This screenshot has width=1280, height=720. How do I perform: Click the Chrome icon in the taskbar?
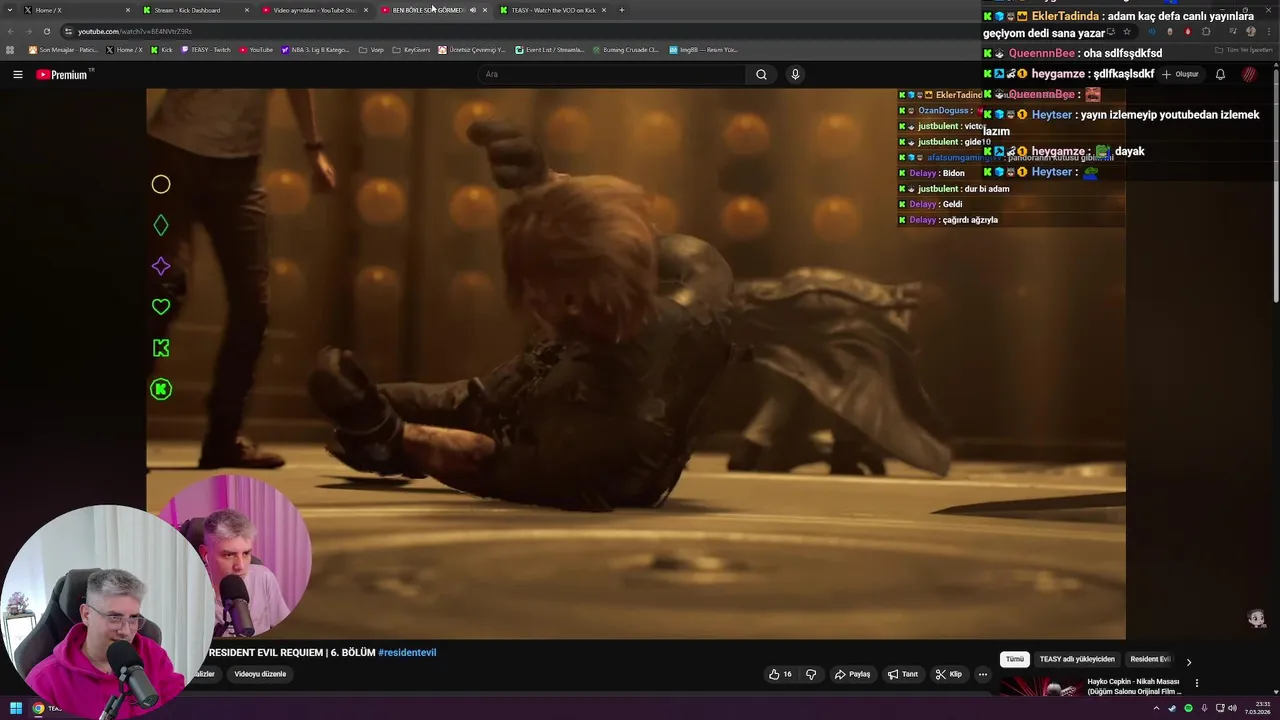click(38, 708)
